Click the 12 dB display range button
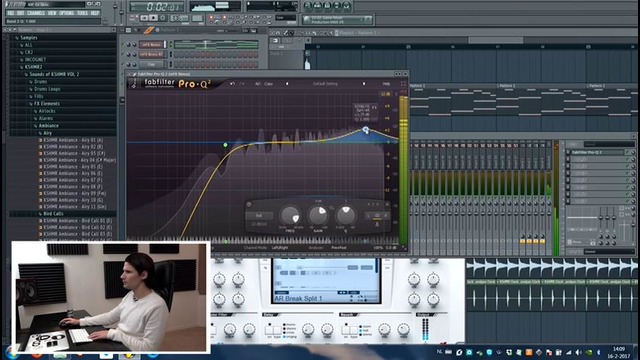Image resolution: width=640 pixels, height=360 pixels. click(385, 94)
